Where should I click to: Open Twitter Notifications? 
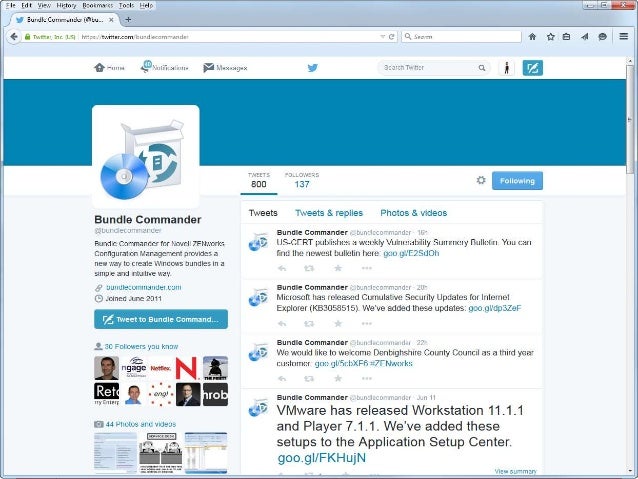point(164,67)
